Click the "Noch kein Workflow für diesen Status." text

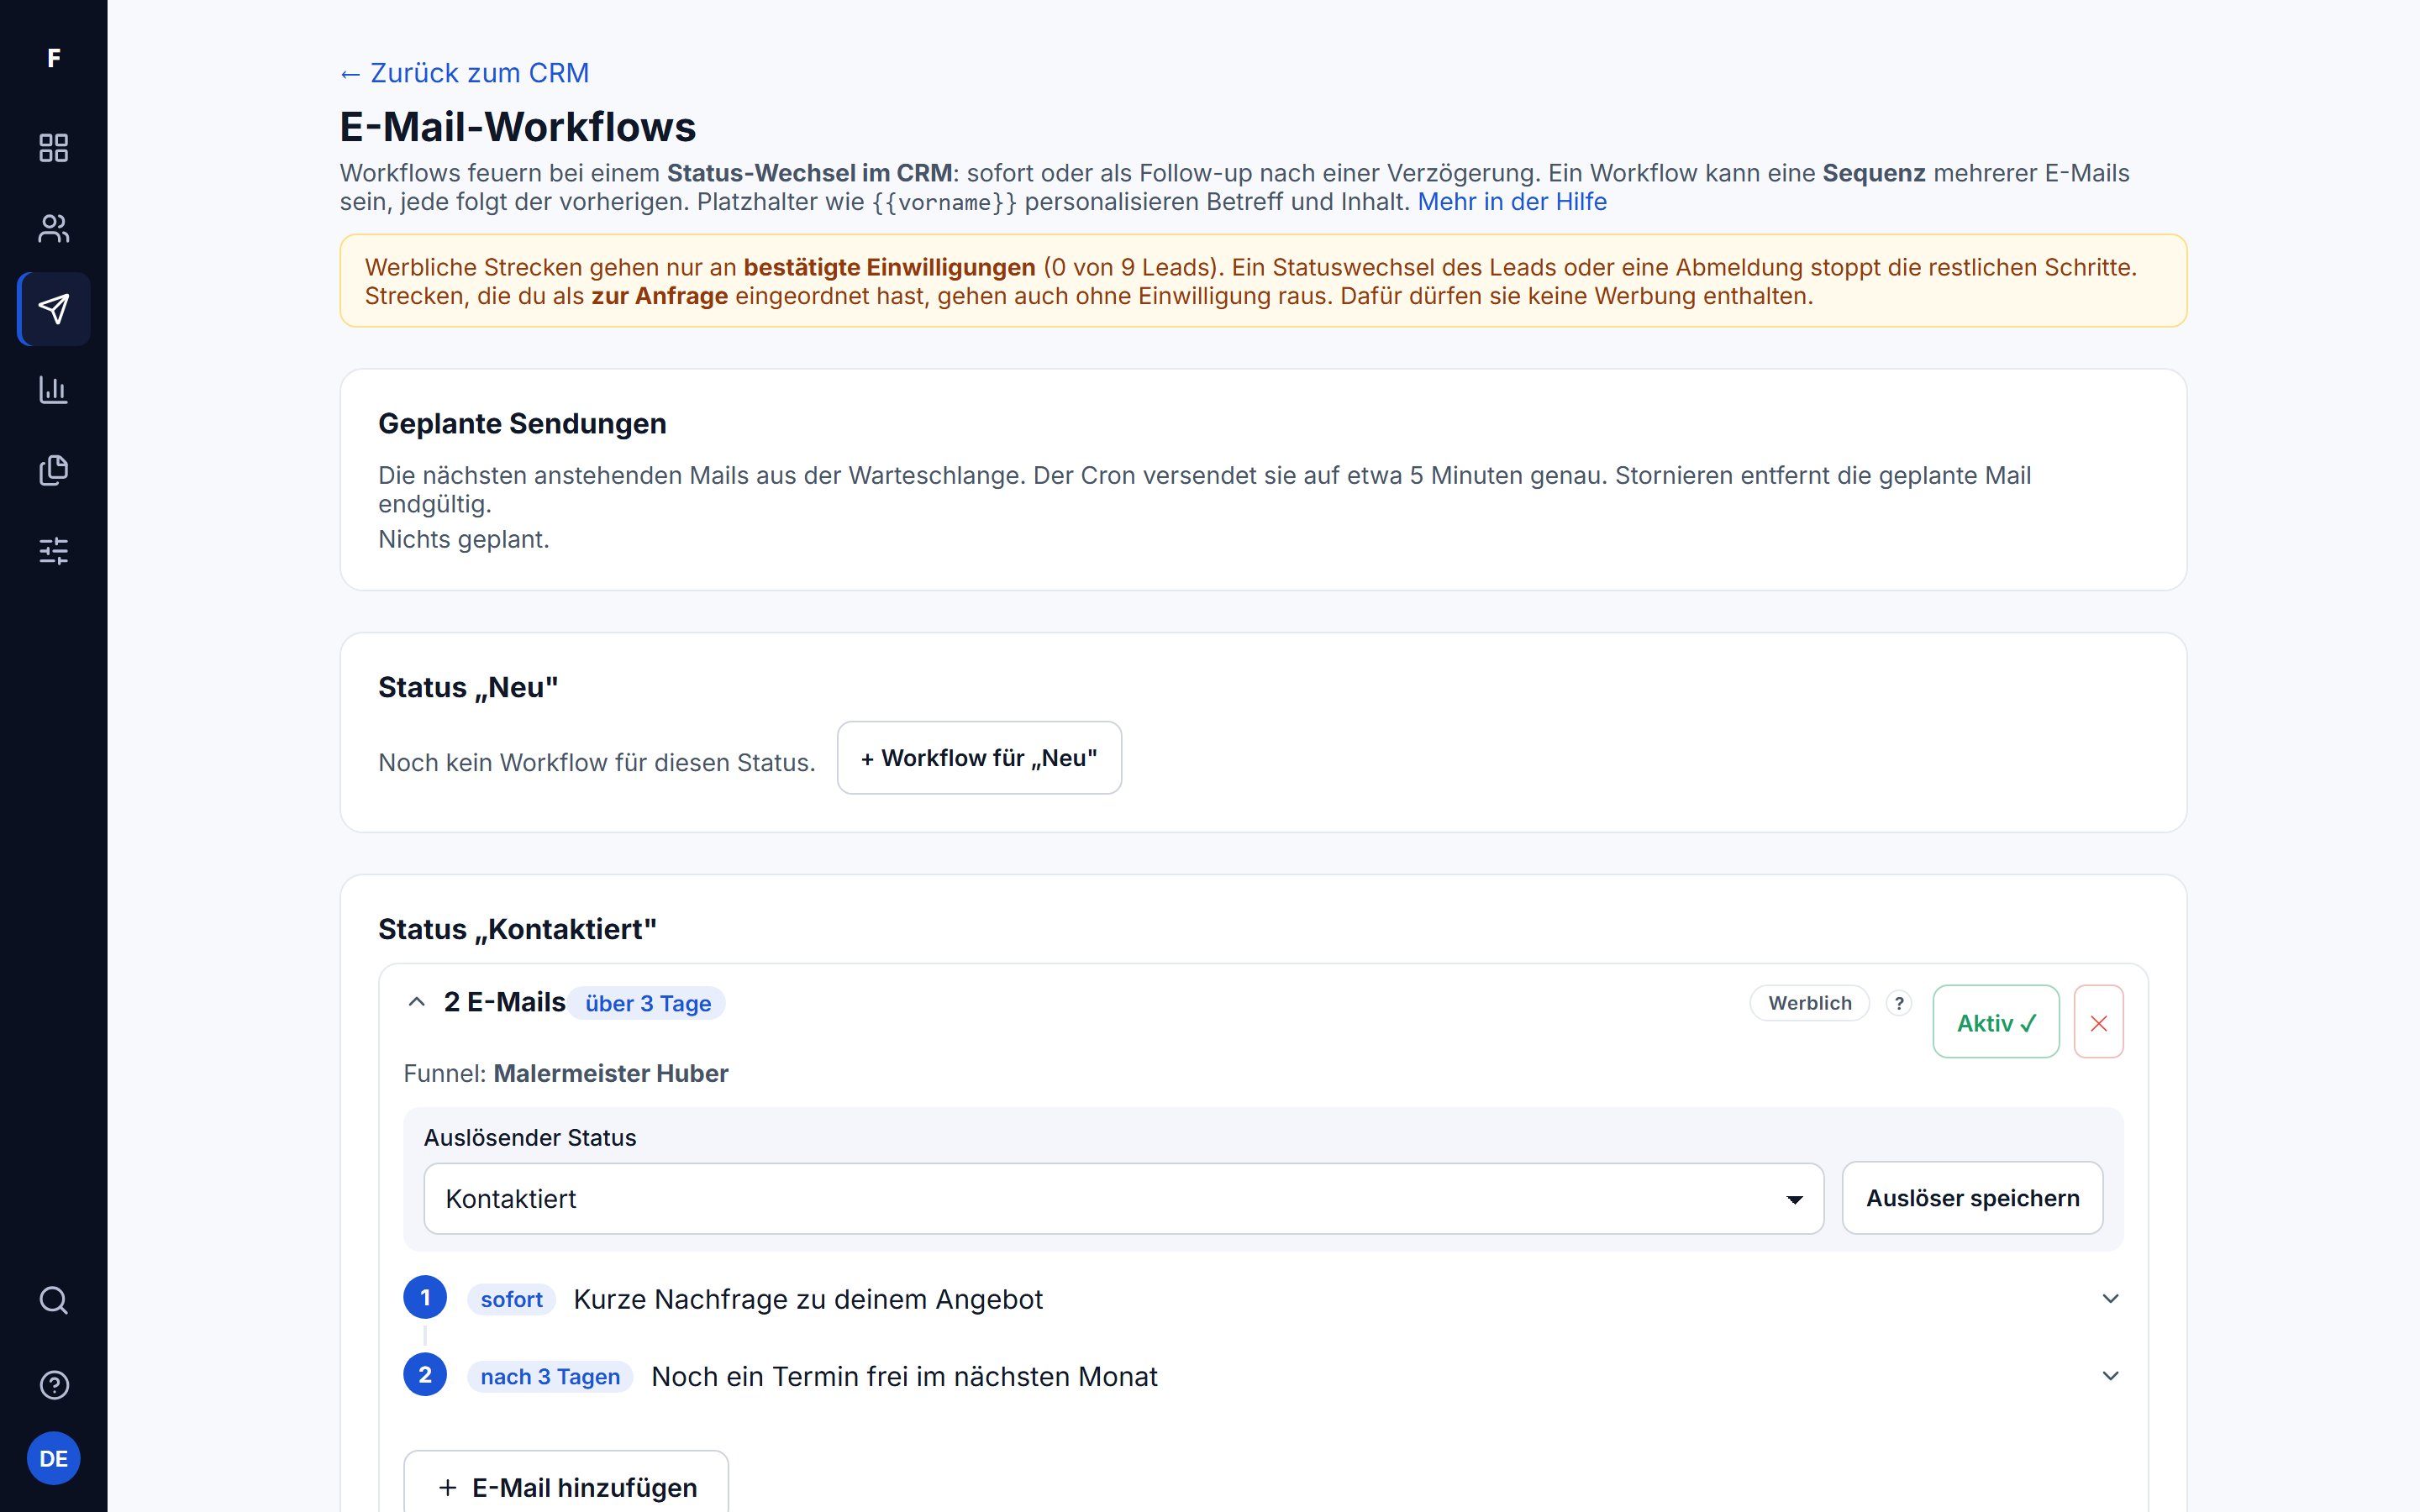pyautogui.click(x=597, y=763)
